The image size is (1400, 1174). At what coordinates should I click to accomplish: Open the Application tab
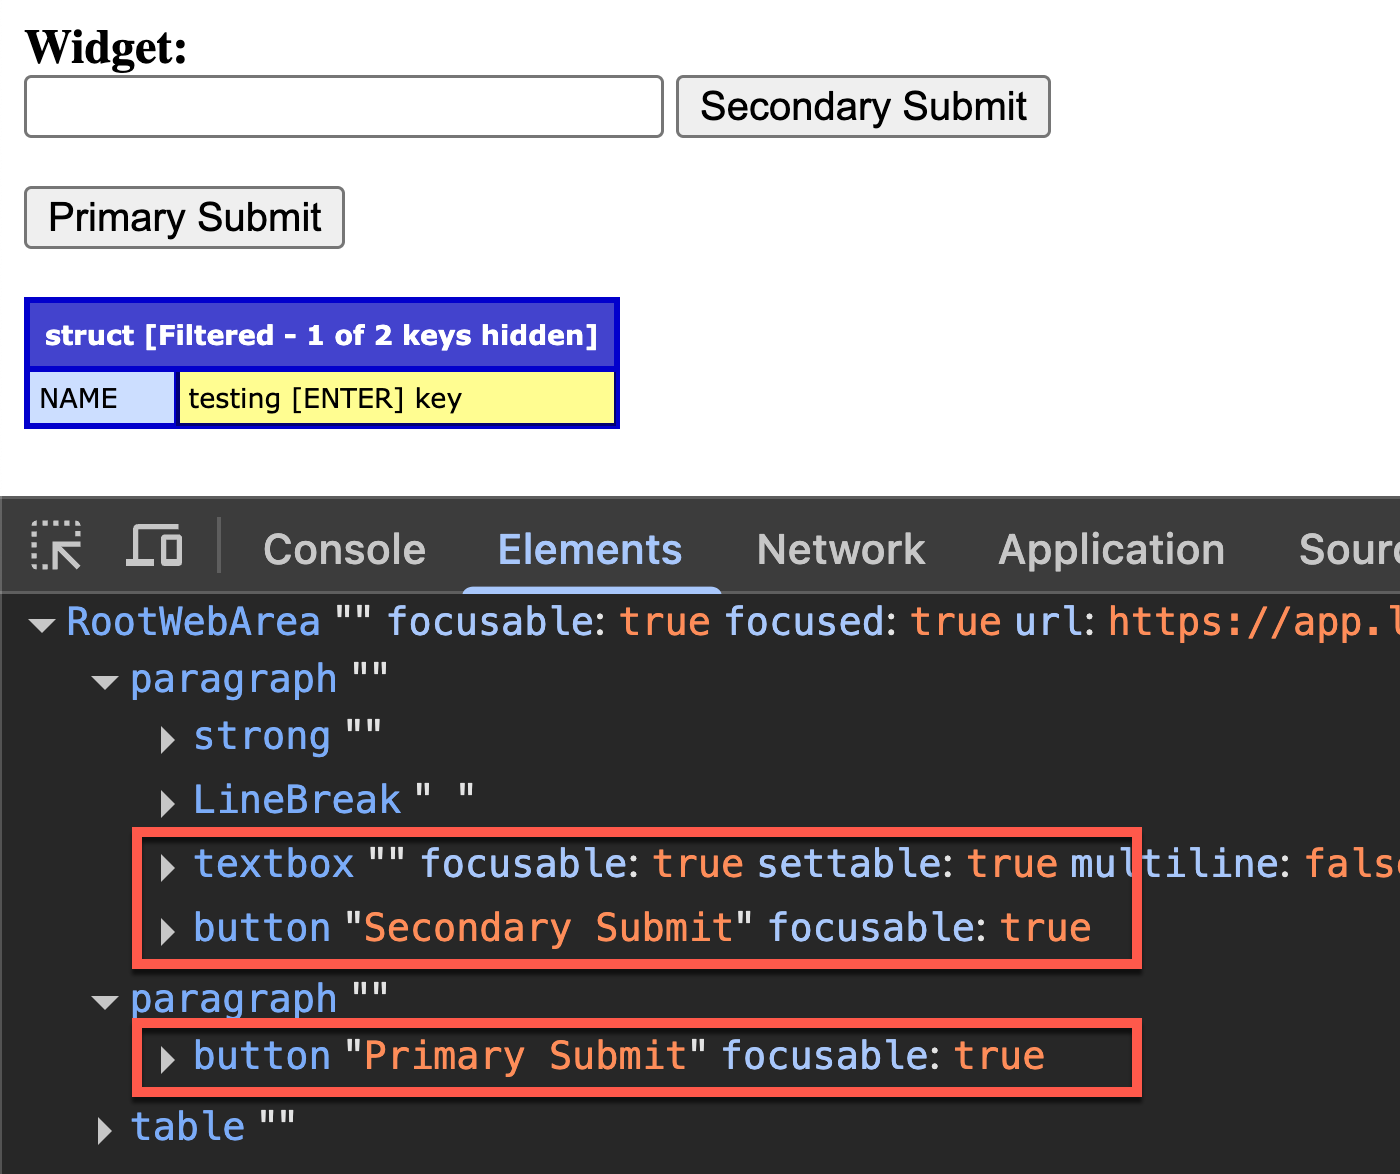click(x=1110, y=549)
